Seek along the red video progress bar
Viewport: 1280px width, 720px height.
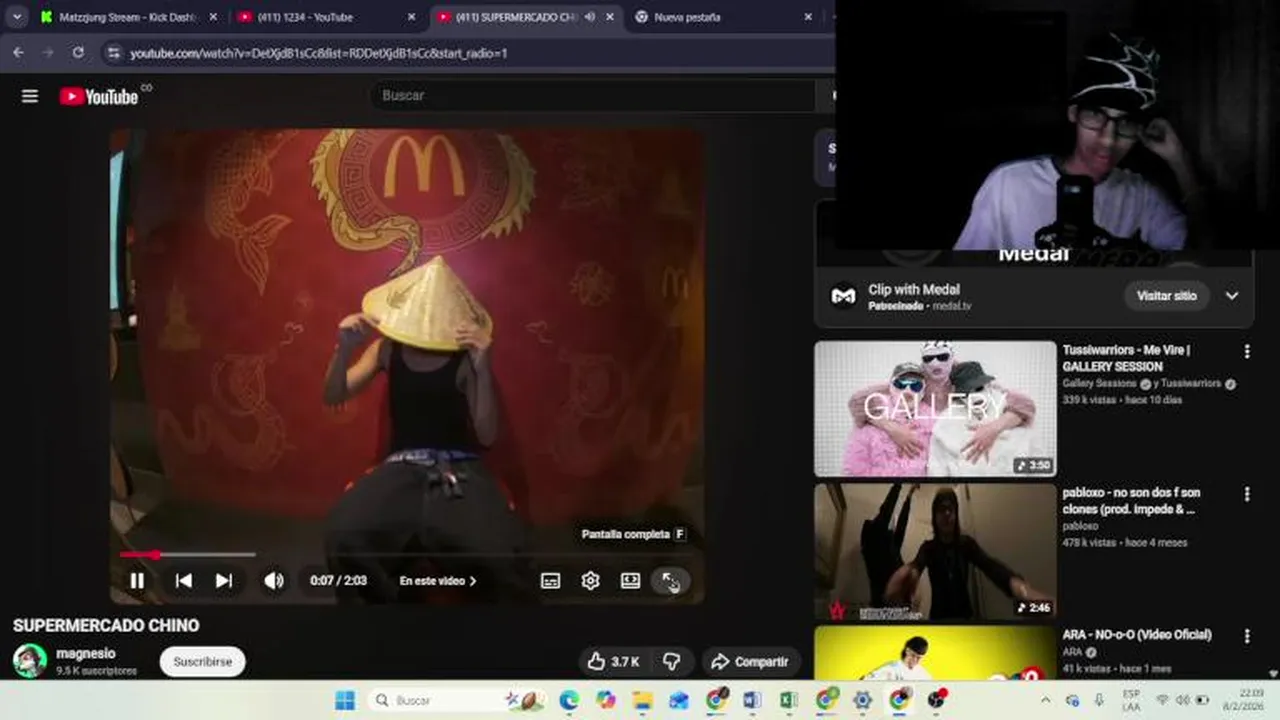(x=408, y=554)
